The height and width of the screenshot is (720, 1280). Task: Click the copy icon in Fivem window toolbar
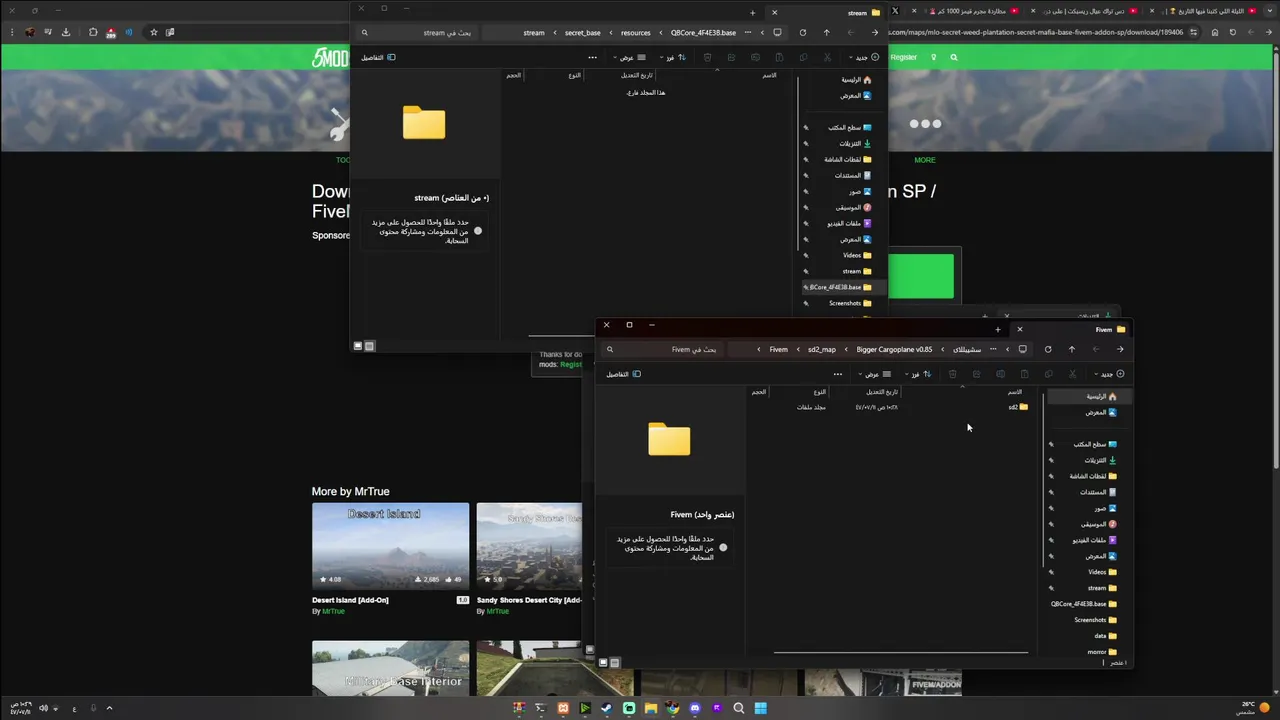pyautogui.click(x=1048, y=374)
